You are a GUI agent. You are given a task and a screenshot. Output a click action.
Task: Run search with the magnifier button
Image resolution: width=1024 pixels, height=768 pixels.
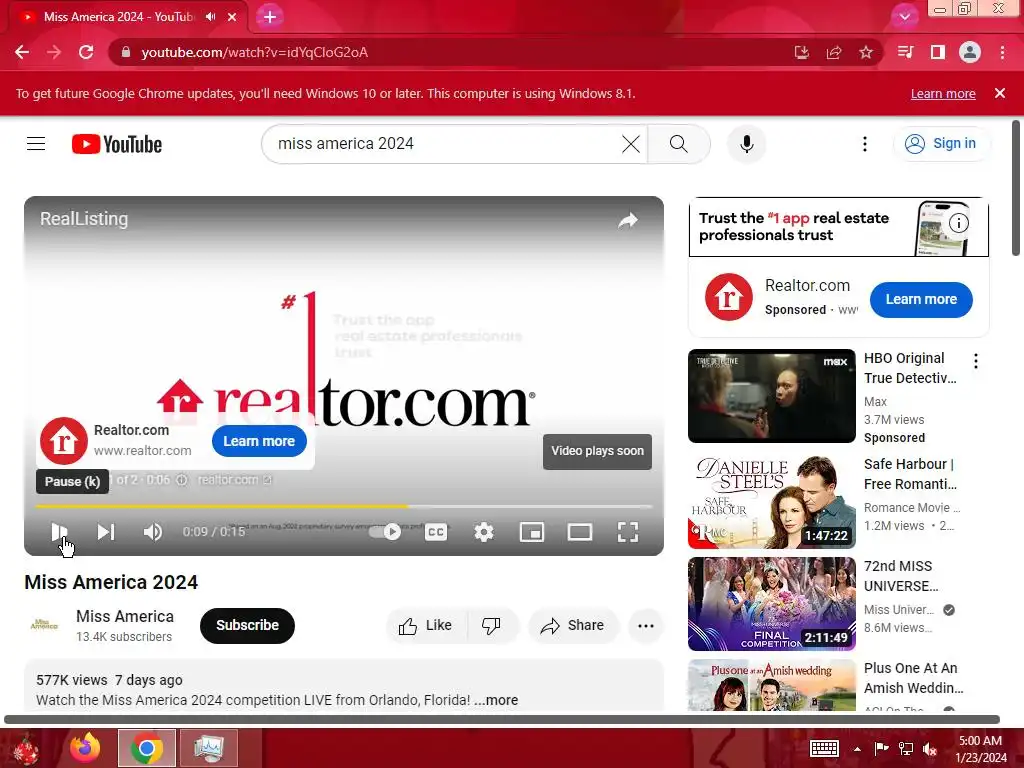click(x=679, y=144)
